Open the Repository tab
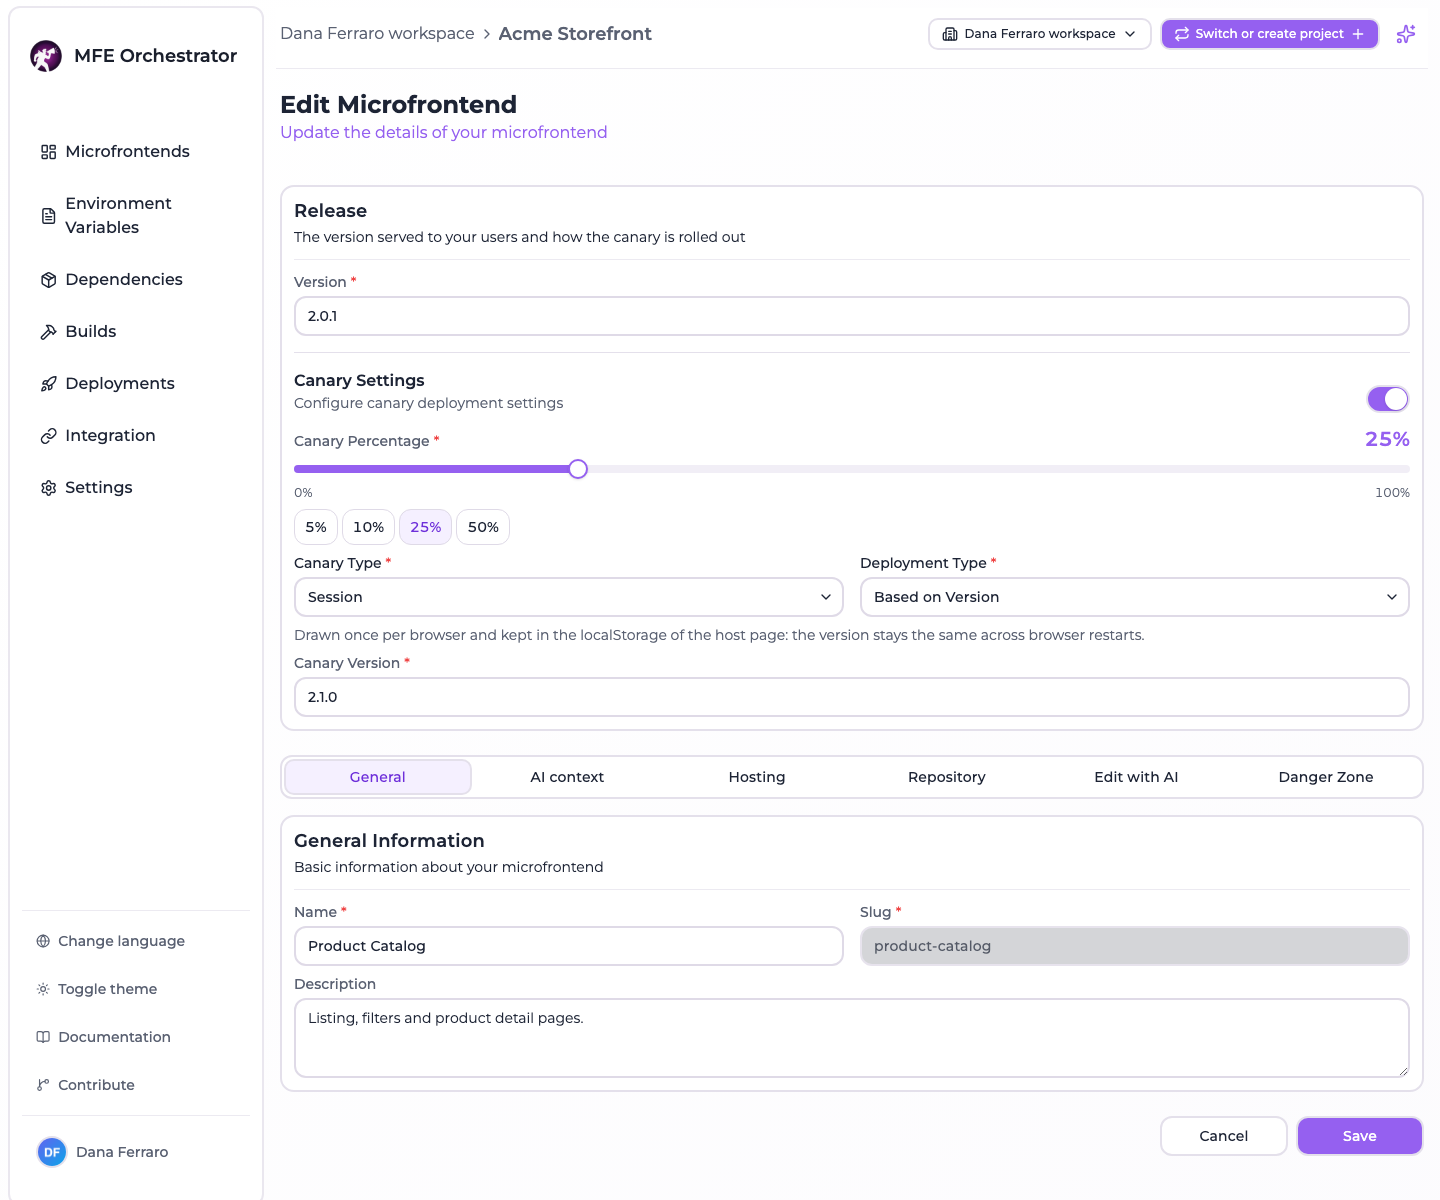 [x=947, y=777]
